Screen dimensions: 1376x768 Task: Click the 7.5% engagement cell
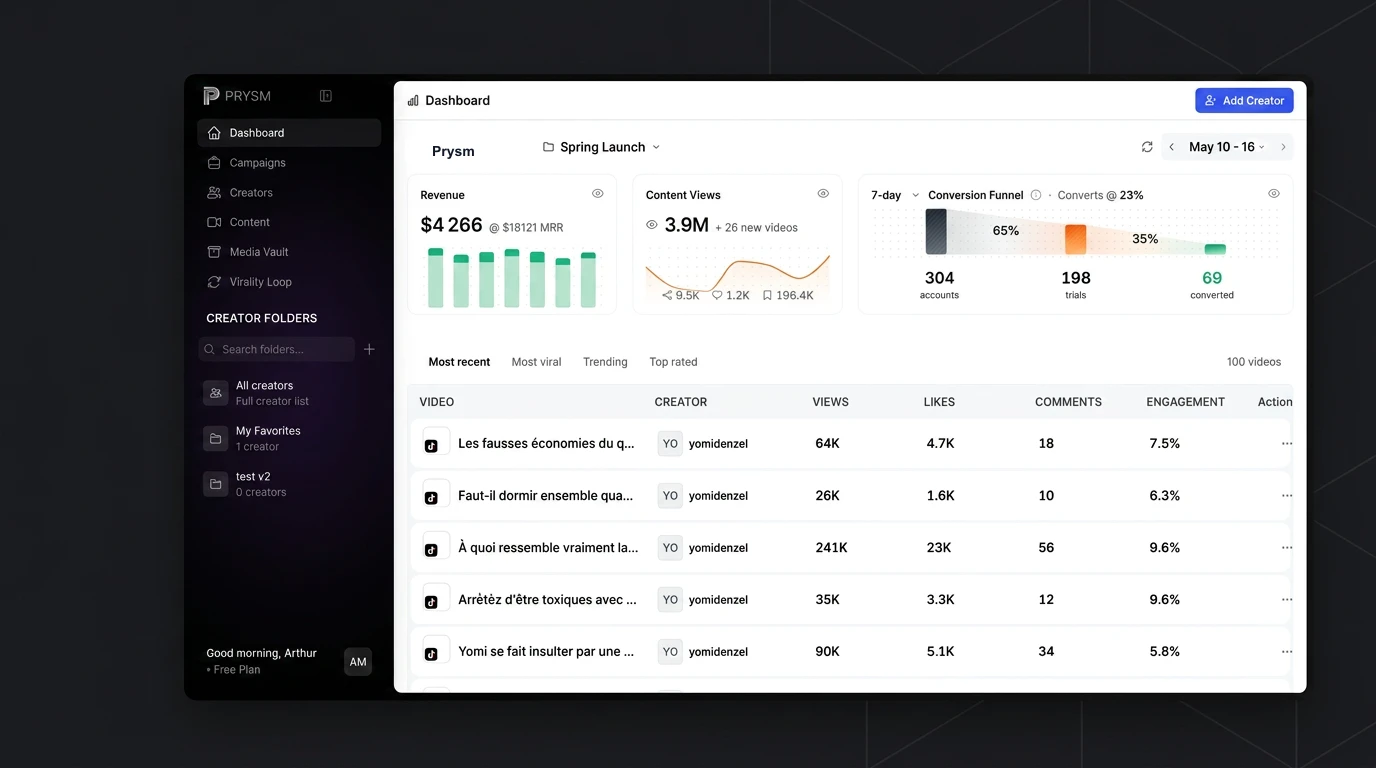click(1165, 444)
